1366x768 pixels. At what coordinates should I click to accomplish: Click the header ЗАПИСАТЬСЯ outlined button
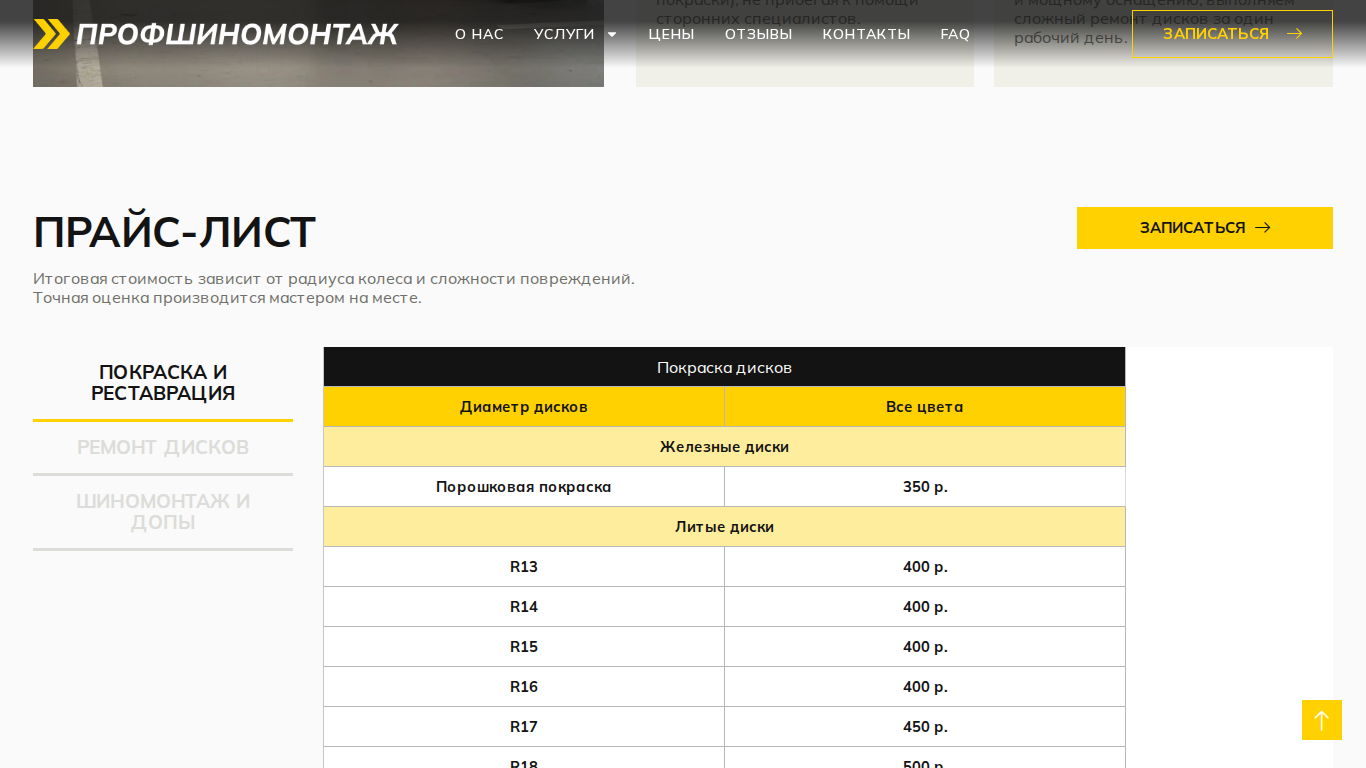coord(1232,34)
